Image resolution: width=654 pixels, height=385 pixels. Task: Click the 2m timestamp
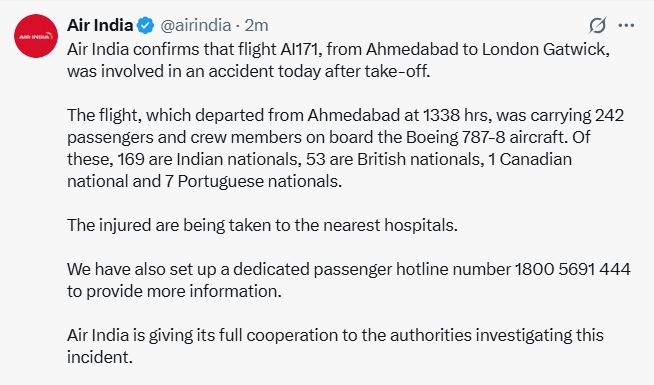point(256,25)
